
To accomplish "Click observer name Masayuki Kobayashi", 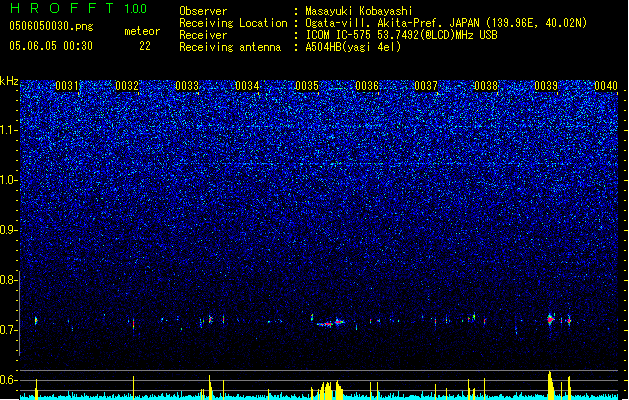I will point(359,11).
